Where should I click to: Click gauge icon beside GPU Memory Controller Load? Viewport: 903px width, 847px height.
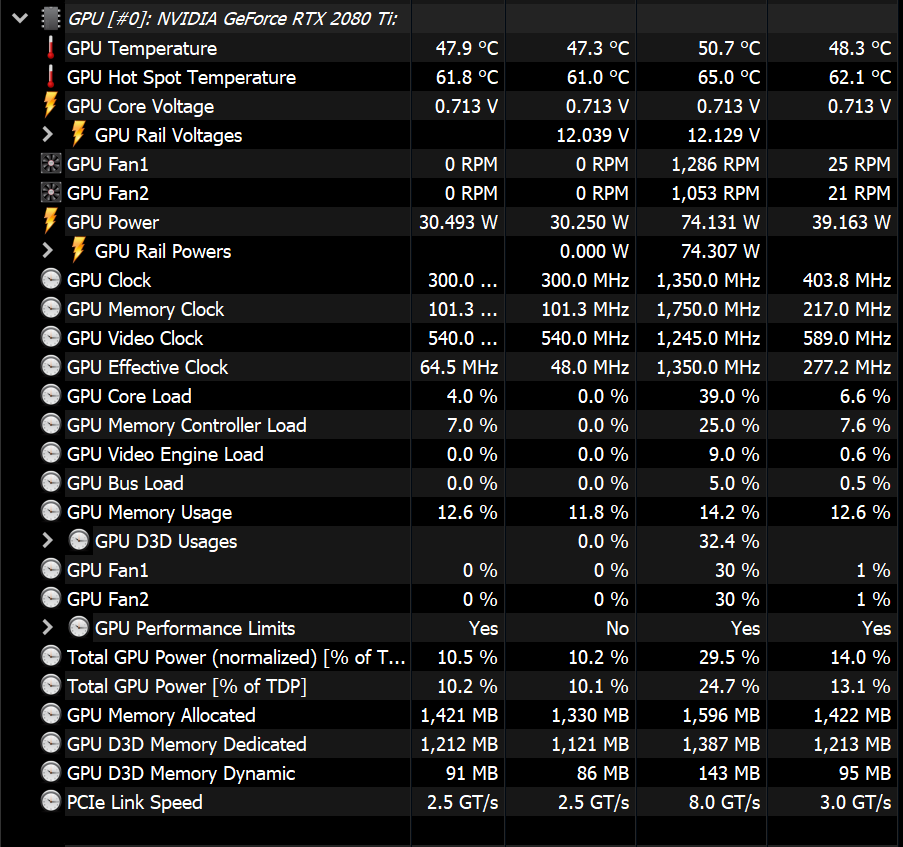(x=51, y=424)
